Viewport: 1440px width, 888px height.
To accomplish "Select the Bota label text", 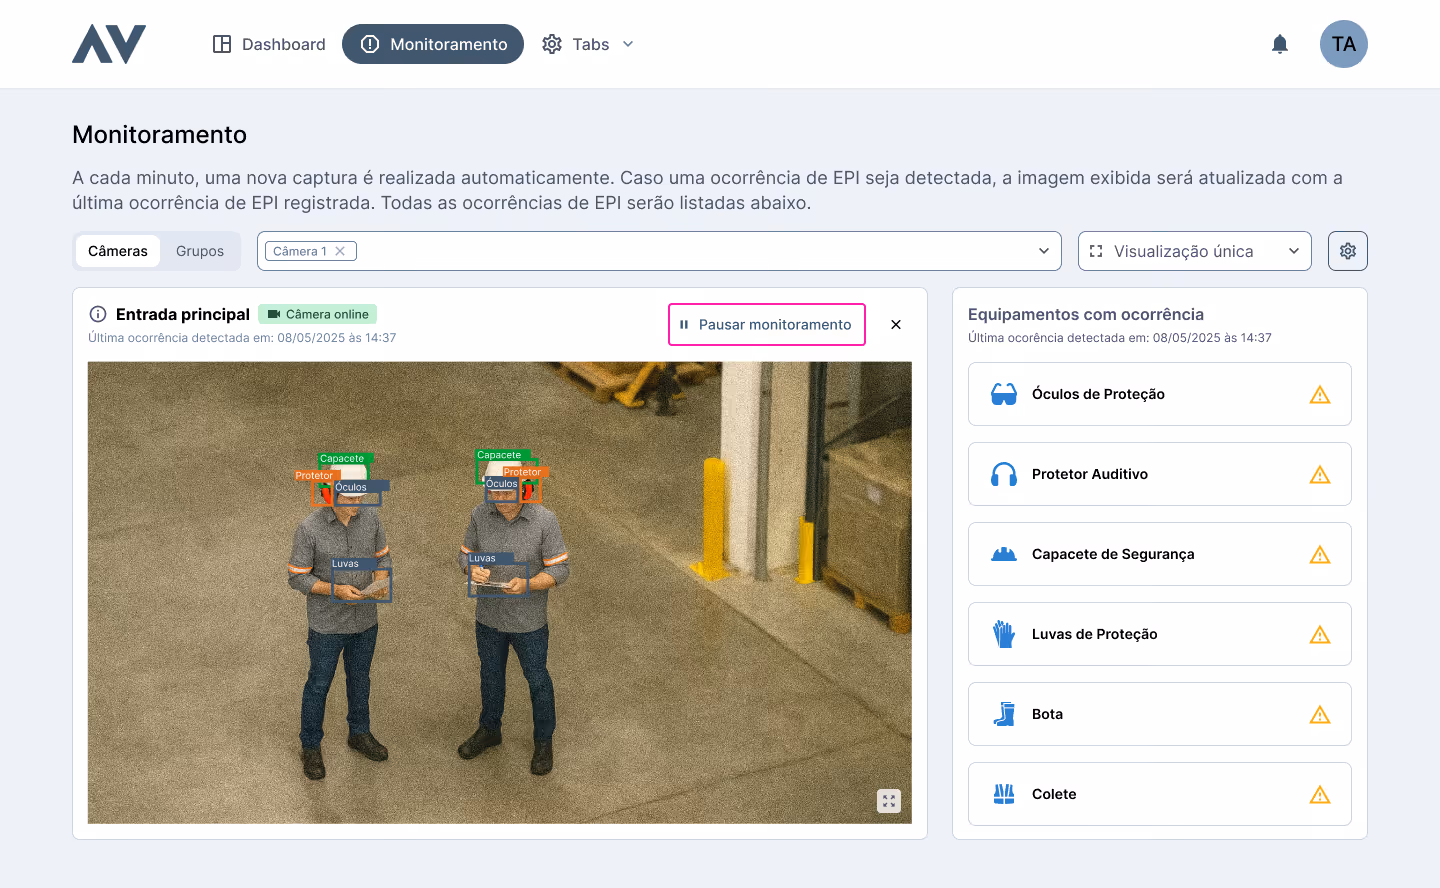I will pos(1047,714).
